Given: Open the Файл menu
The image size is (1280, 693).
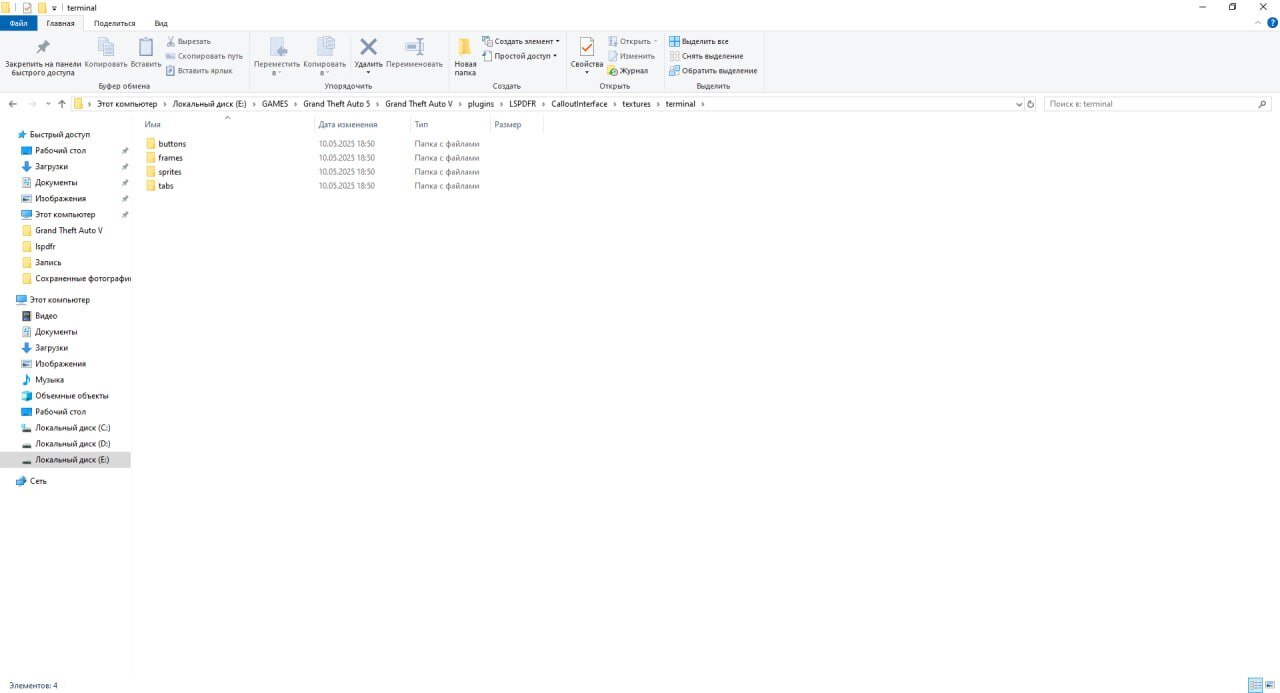Looking at the screenshot, I should (19, 23).
